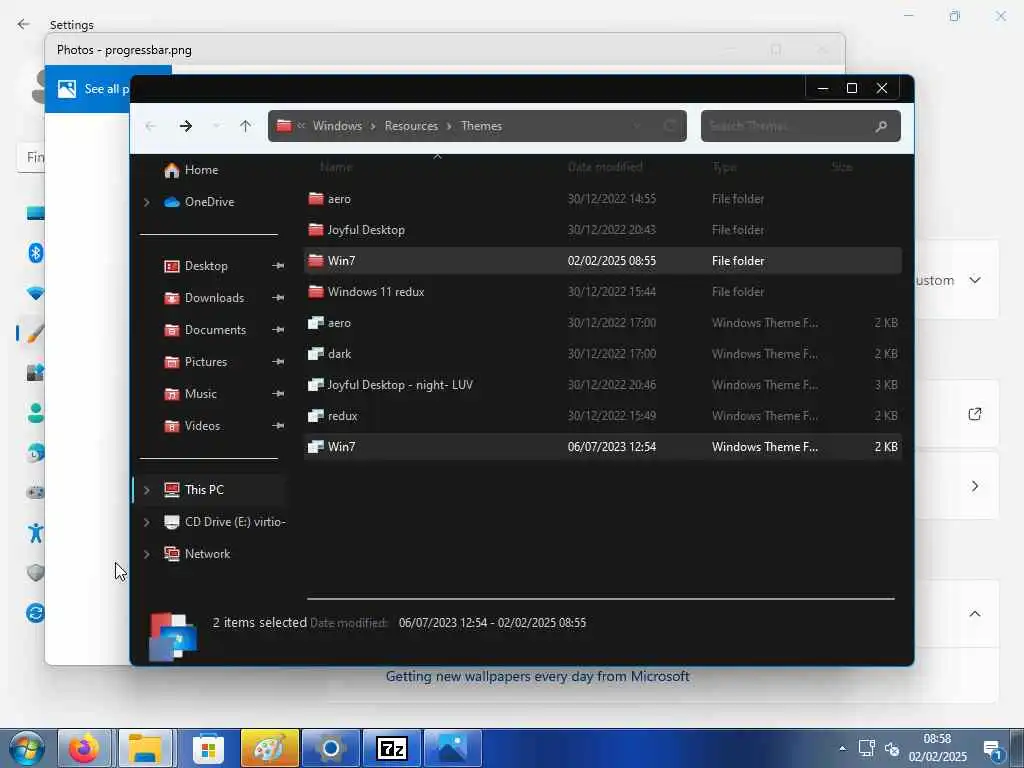1024x768 pixels.
Task: Open the Settings chevron-right row
Action: 975,486
